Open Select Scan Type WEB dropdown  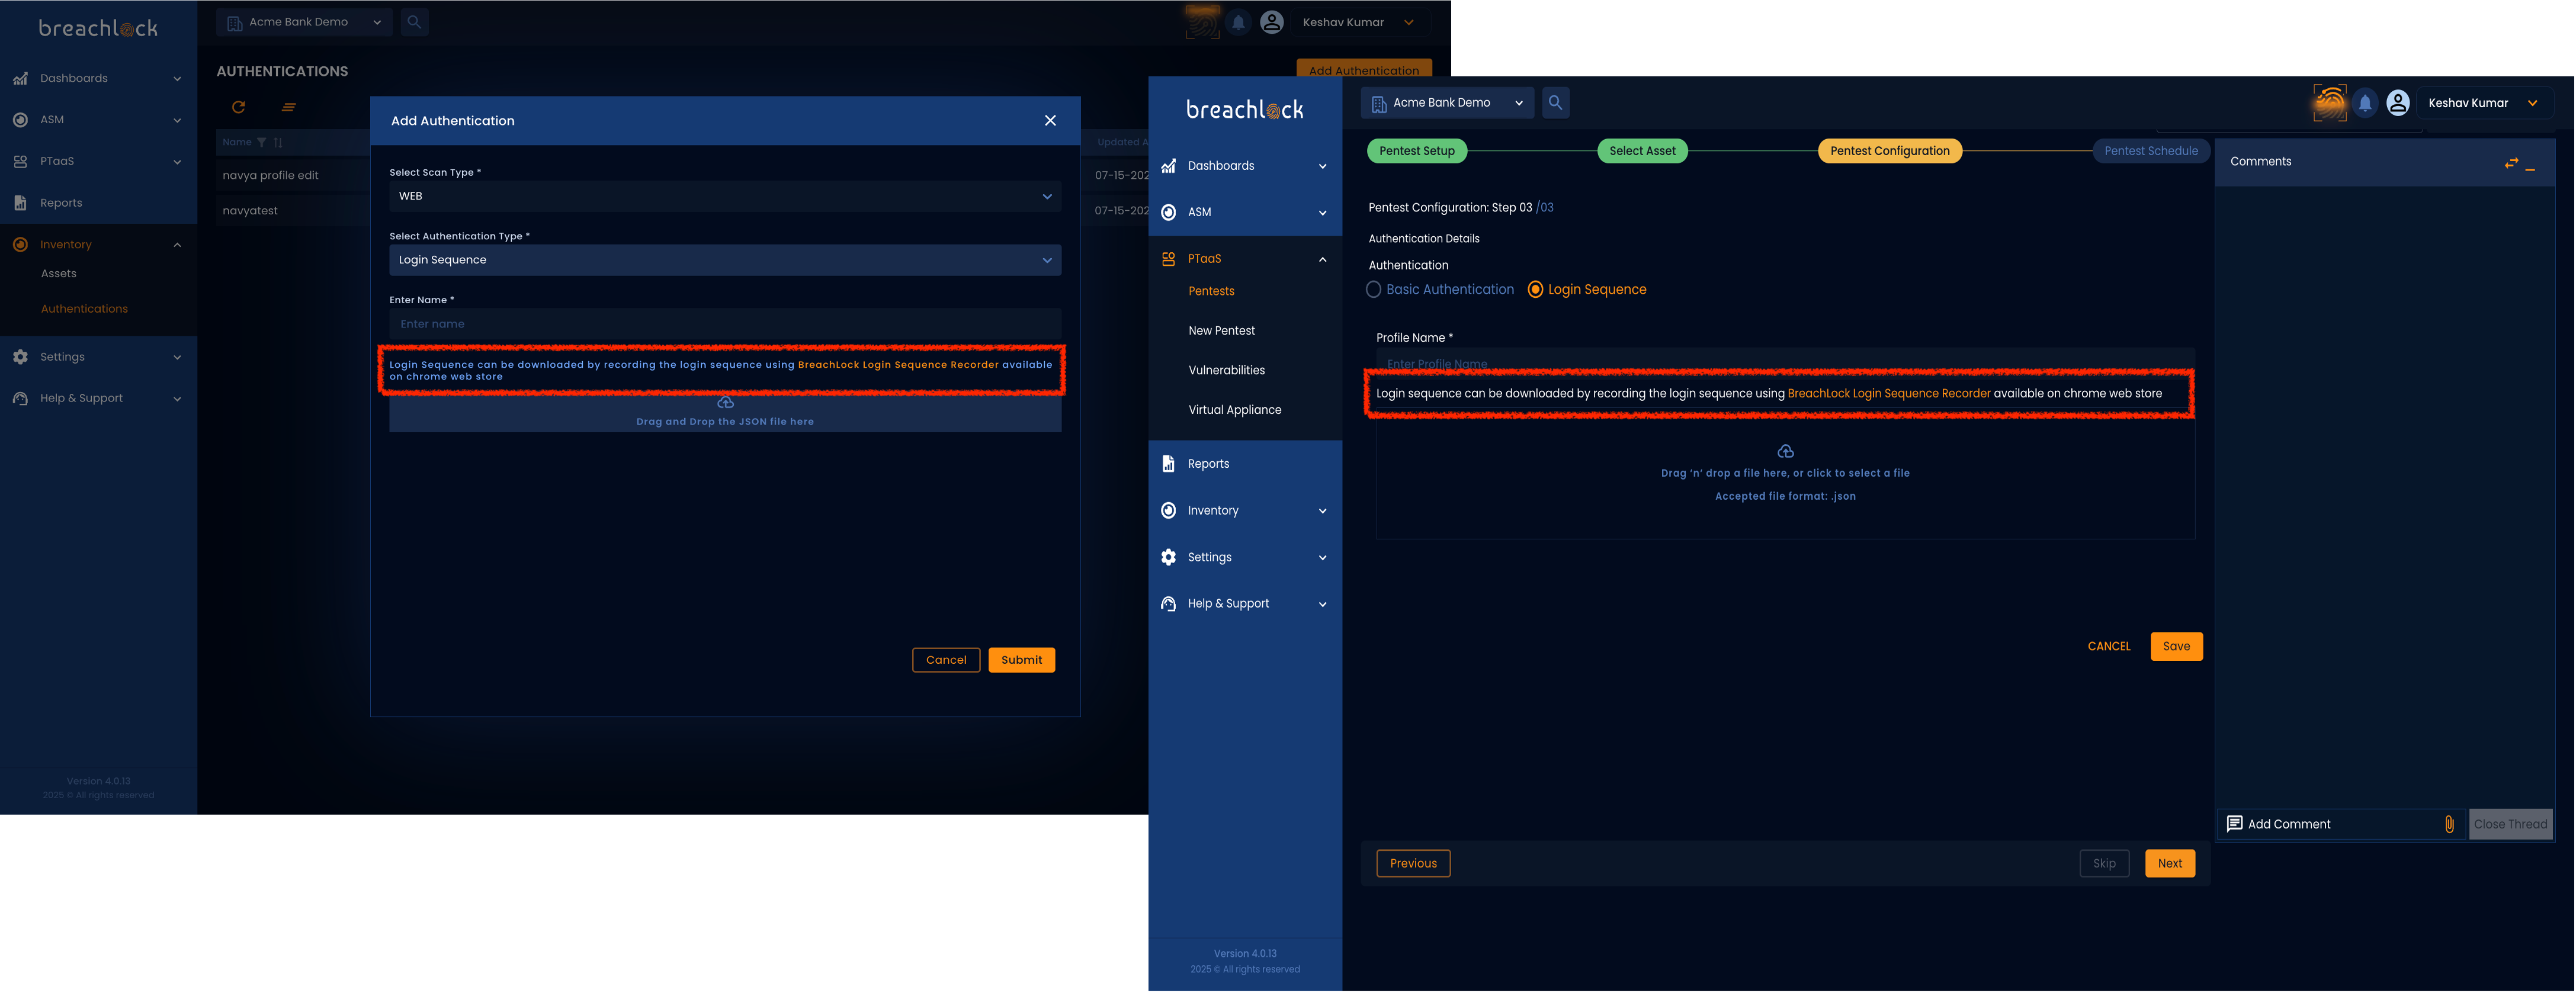[x=725, y=196]
